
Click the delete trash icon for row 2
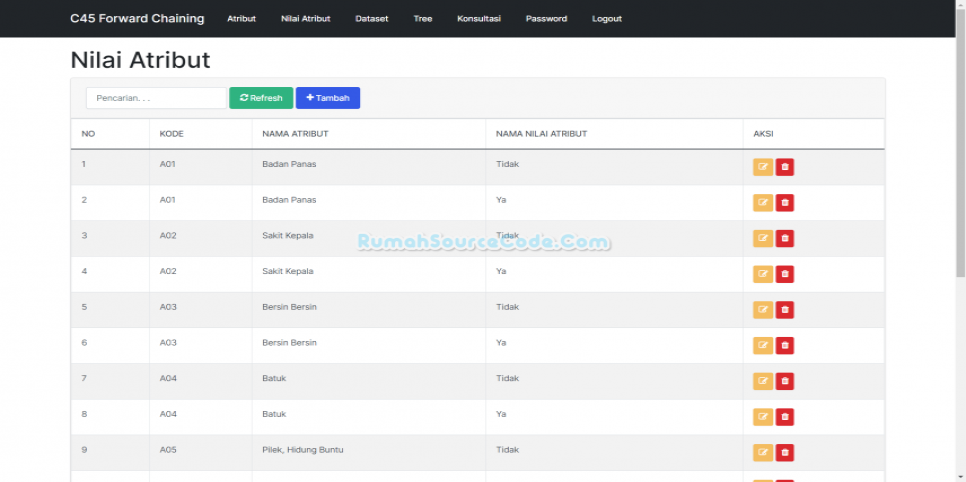click(x=785, y=203)
